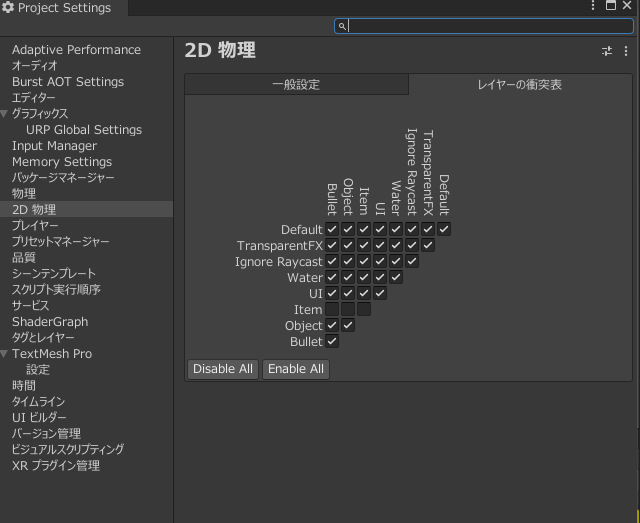Open UI ビルダー settings
Image resolution: width=640 pixels, height=523 pixels.
[x=39, y=418]
